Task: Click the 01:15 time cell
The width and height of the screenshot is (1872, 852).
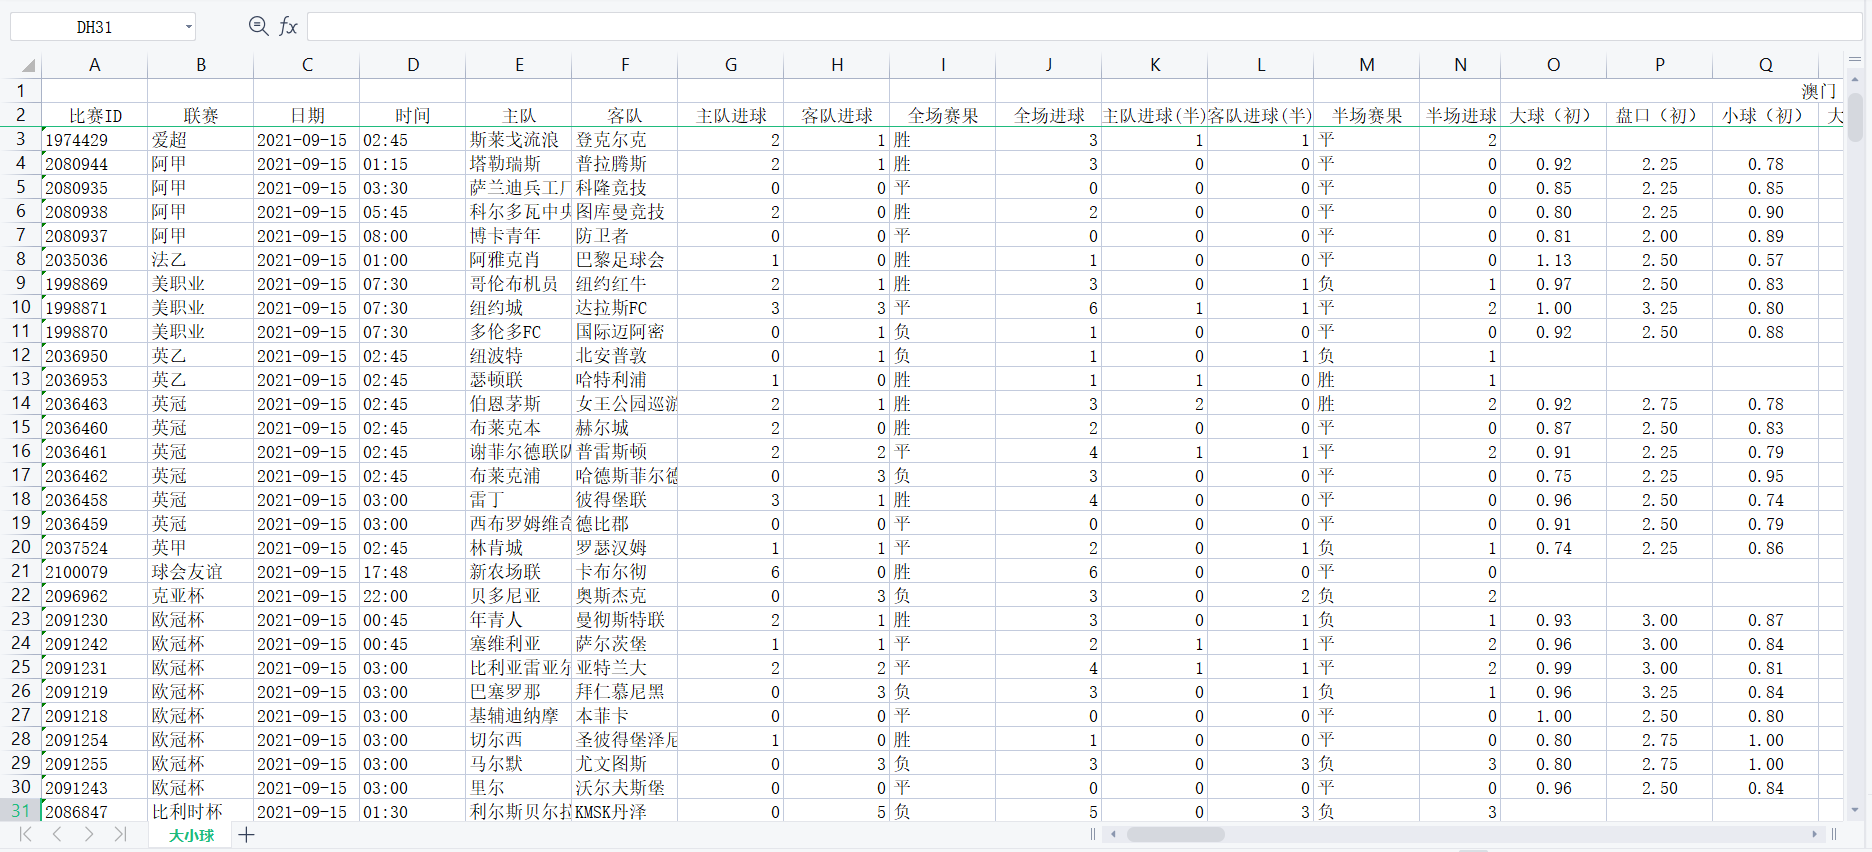Action: (x=412, y=164)
